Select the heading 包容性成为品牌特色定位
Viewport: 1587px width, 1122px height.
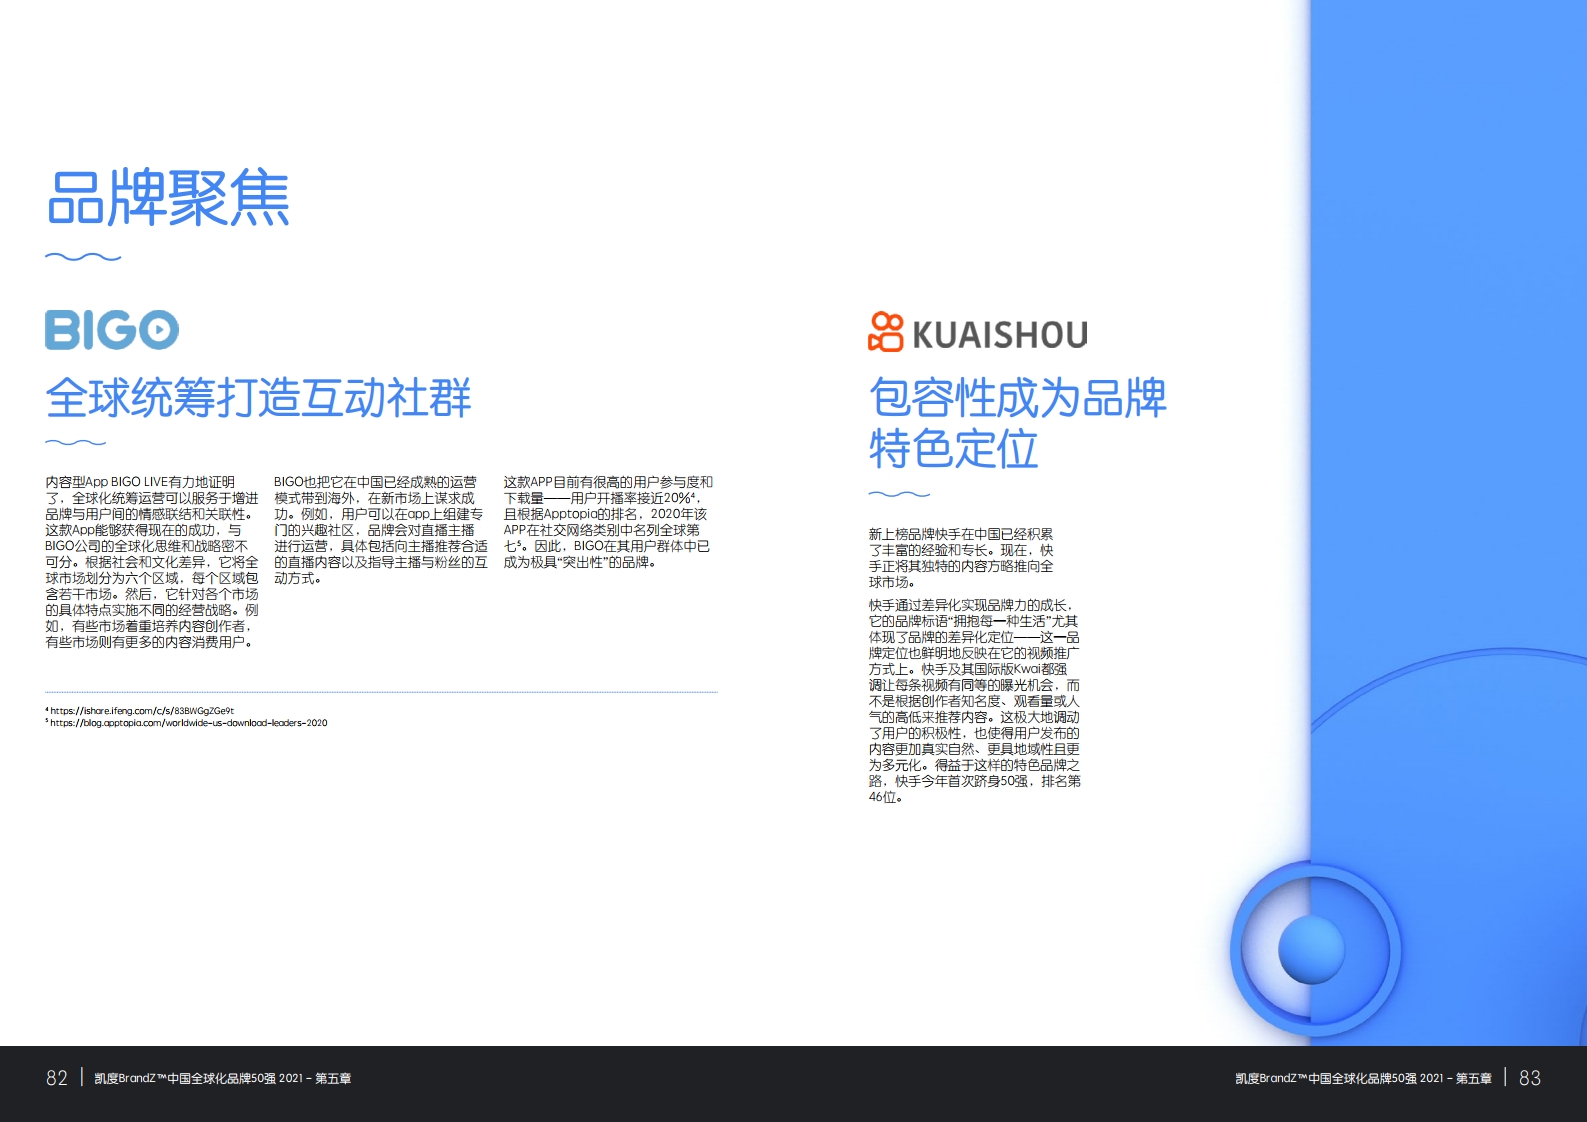click(x=1016, y=423)
